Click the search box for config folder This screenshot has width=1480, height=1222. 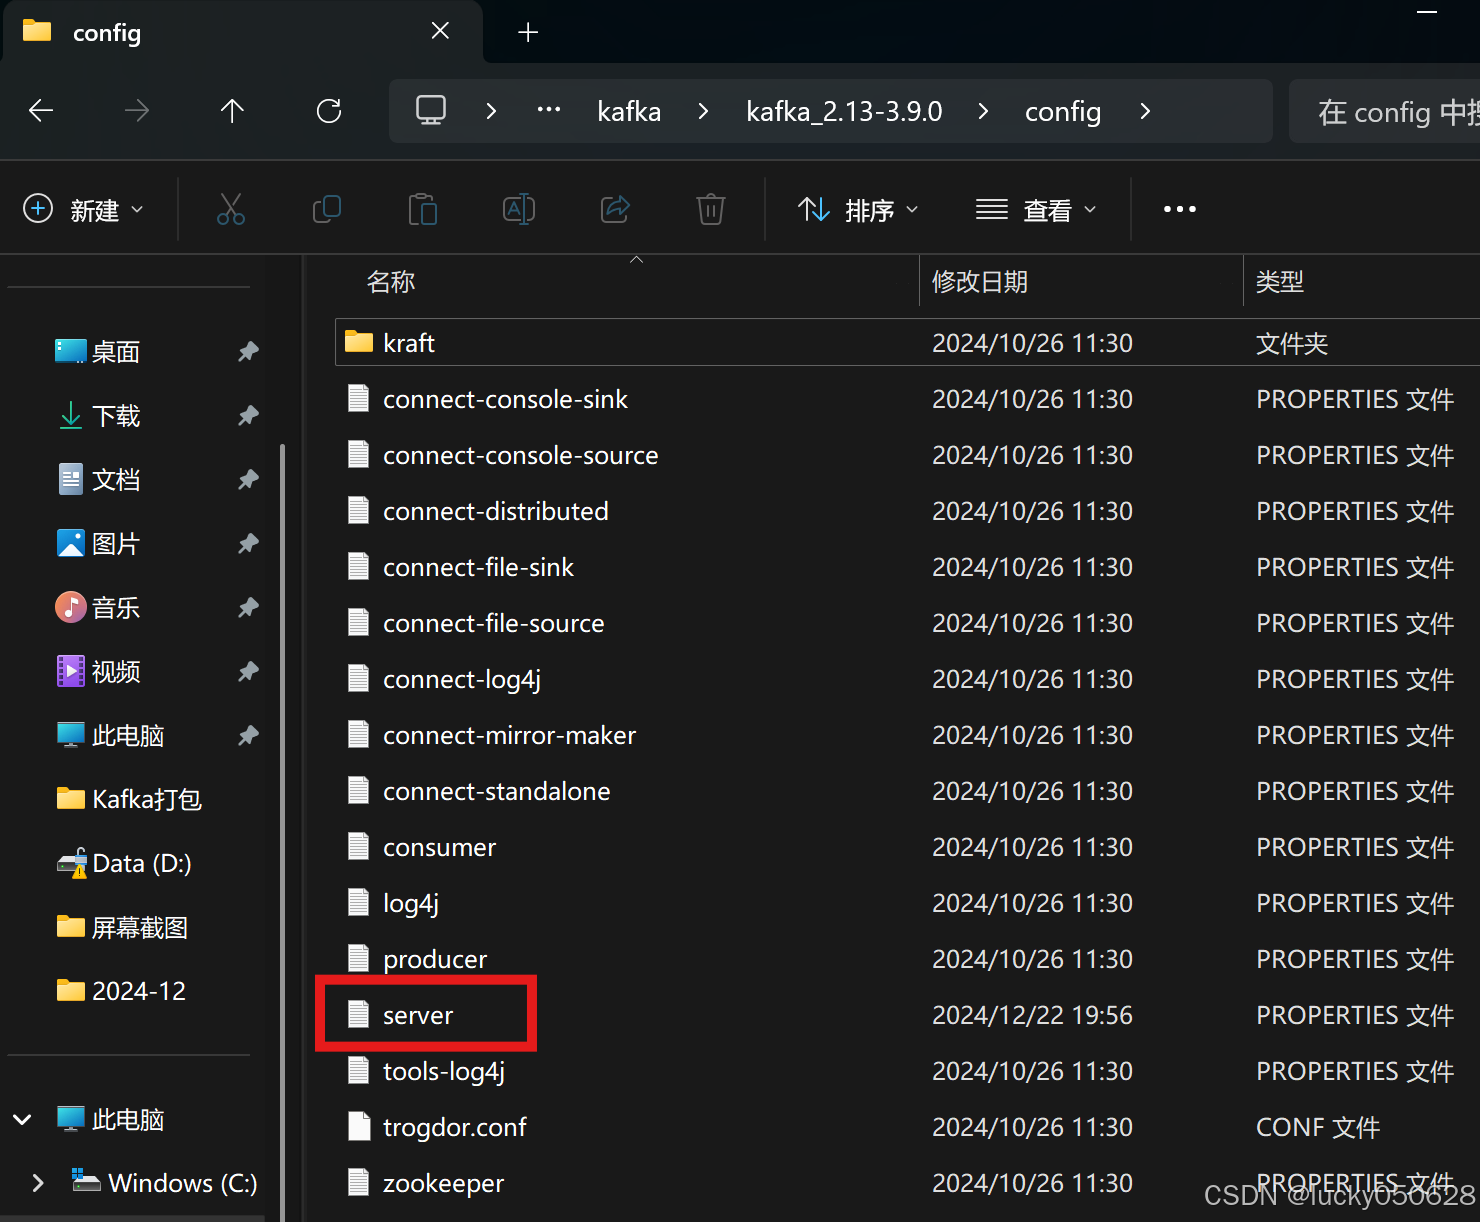[x=1385, y=111]
